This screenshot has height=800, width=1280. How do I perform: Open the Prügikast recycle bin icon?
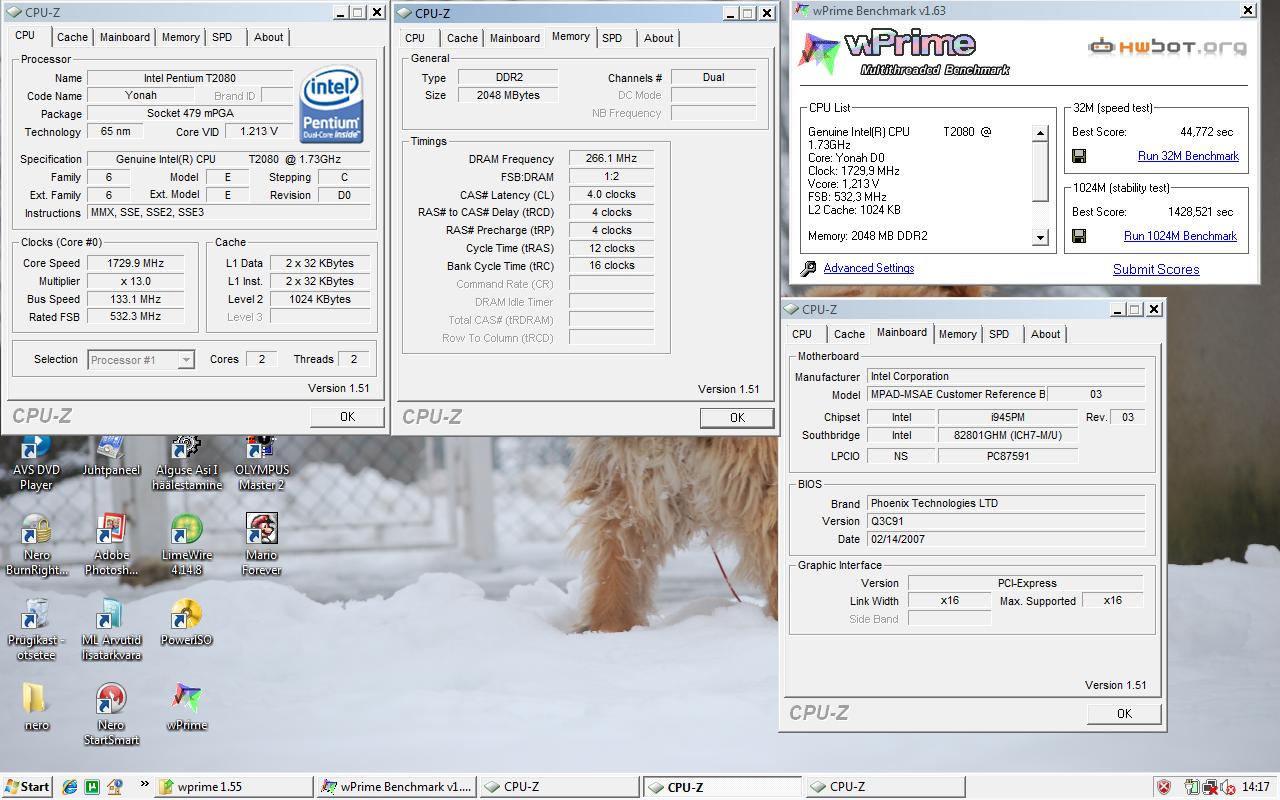[x=36, y=630]
